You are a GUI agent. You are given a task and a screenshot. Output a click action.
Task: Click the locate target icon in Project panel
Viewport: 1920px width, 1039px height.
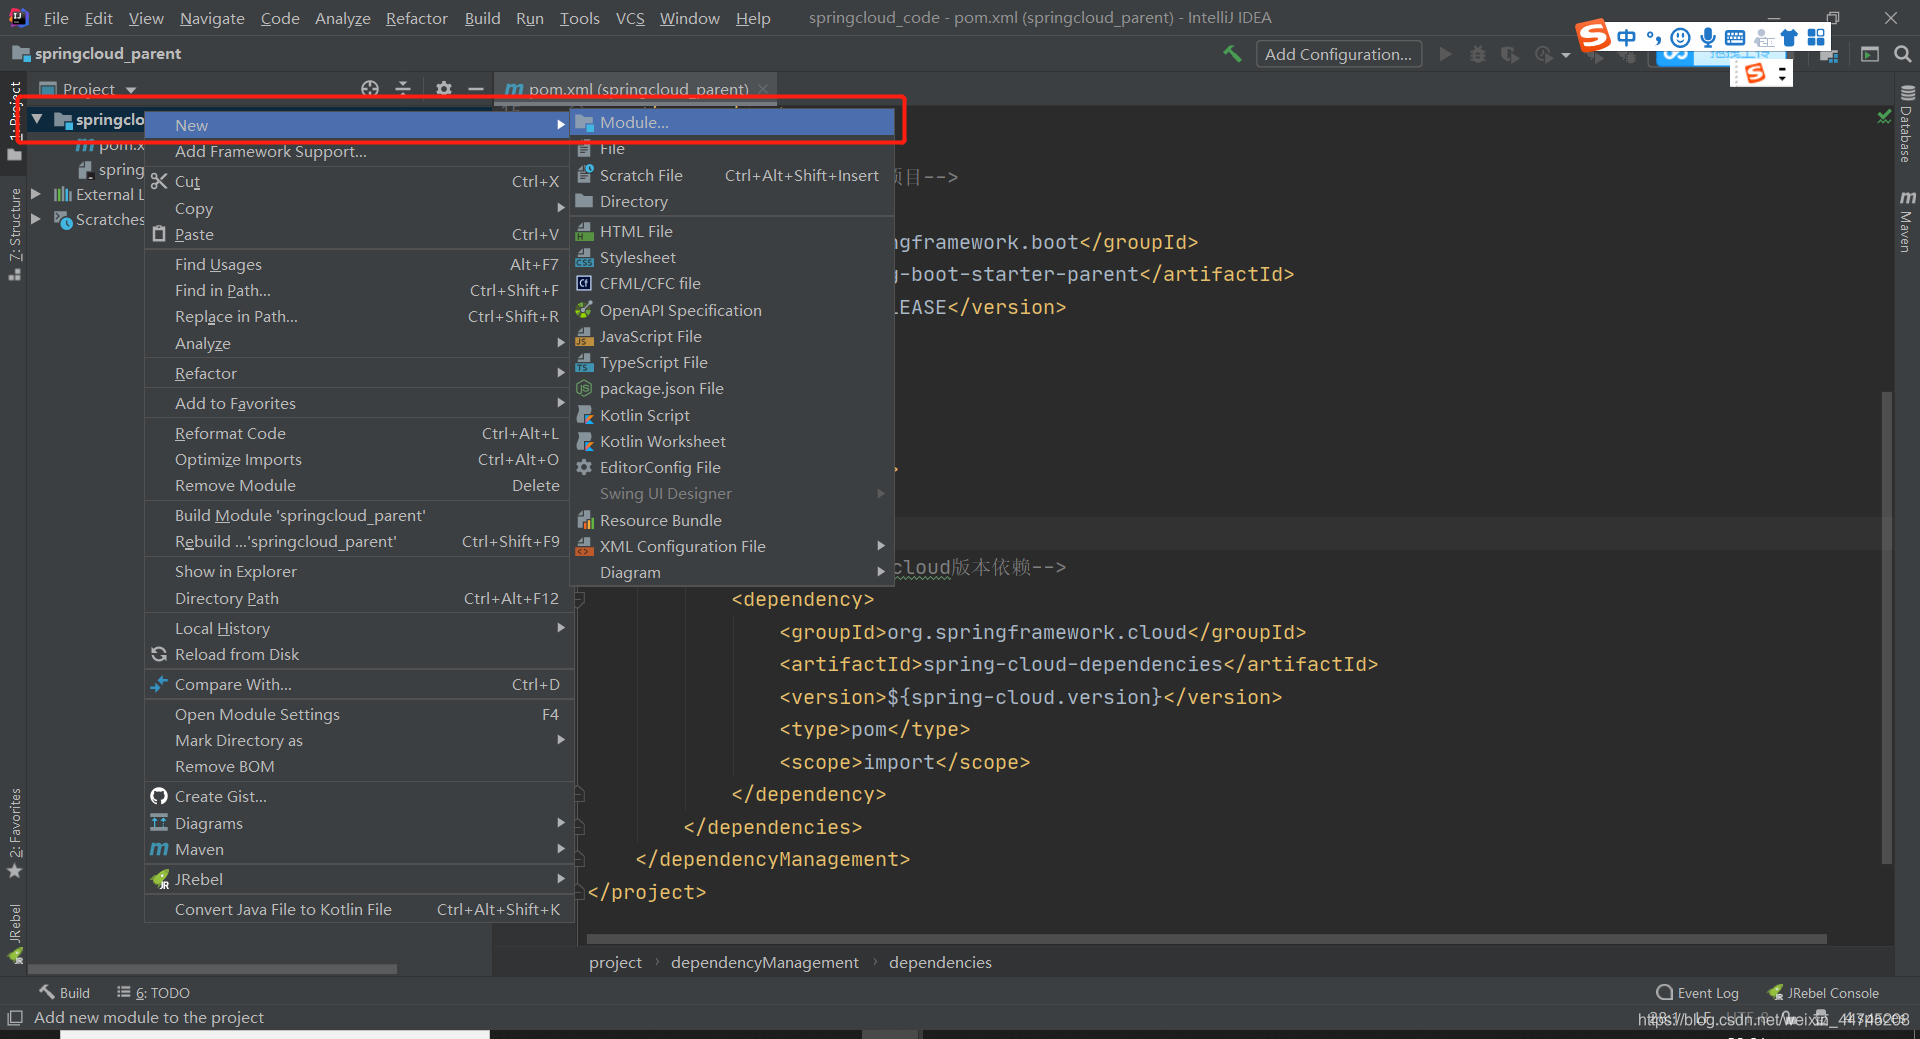tap(370, 89)
